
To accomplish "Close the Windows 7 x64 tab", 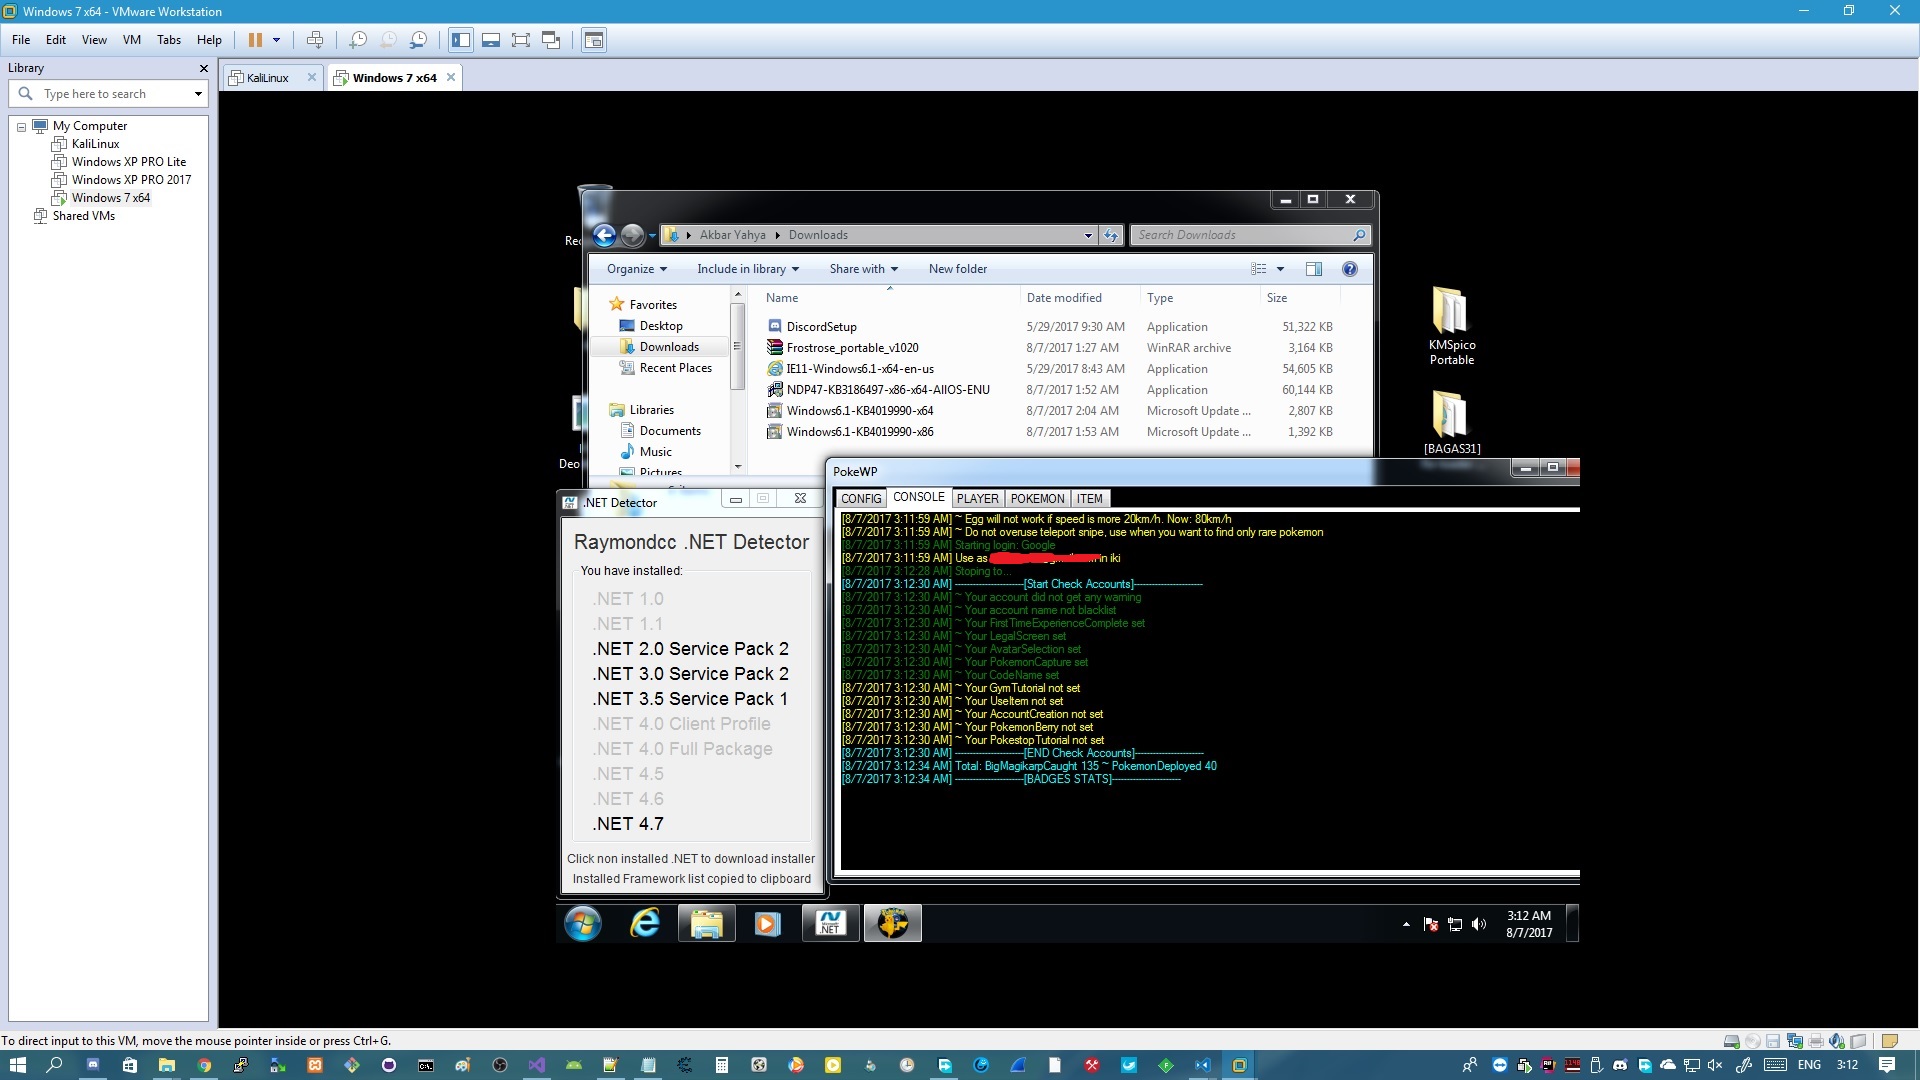I will [451, 77].
